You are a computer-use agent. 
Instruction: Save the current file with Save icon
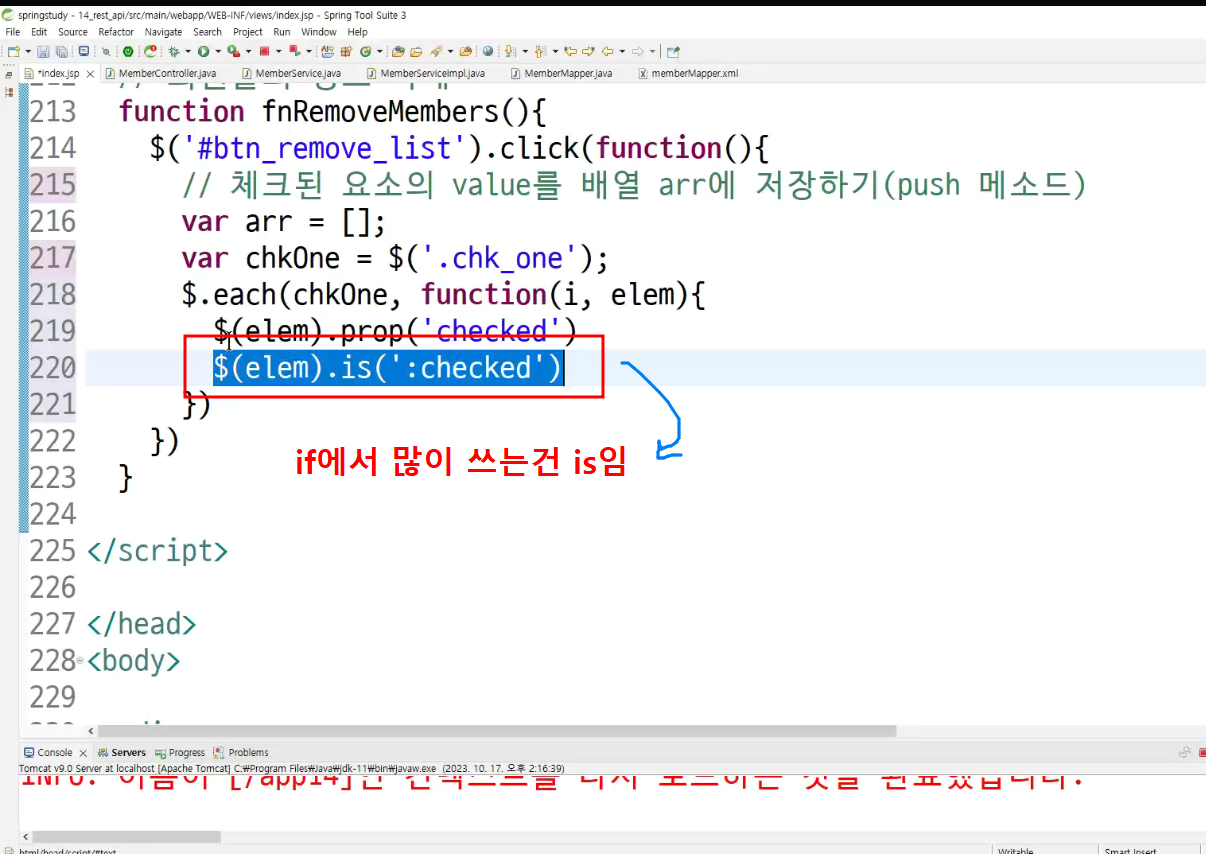(x=42, y=51)
